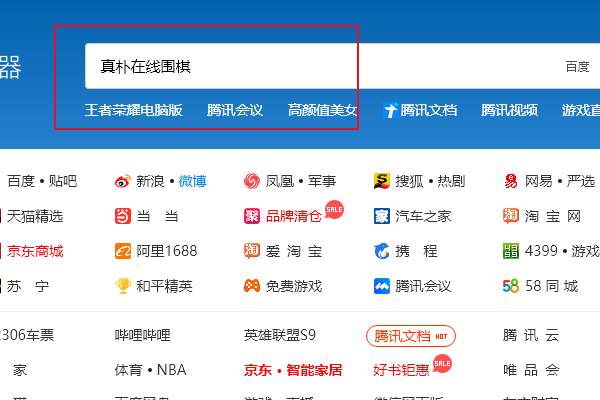Image resolution: width=600 pixels, height=400 pixels.
Task: Open the 百度 site link
Action: (x=21, y=181)
